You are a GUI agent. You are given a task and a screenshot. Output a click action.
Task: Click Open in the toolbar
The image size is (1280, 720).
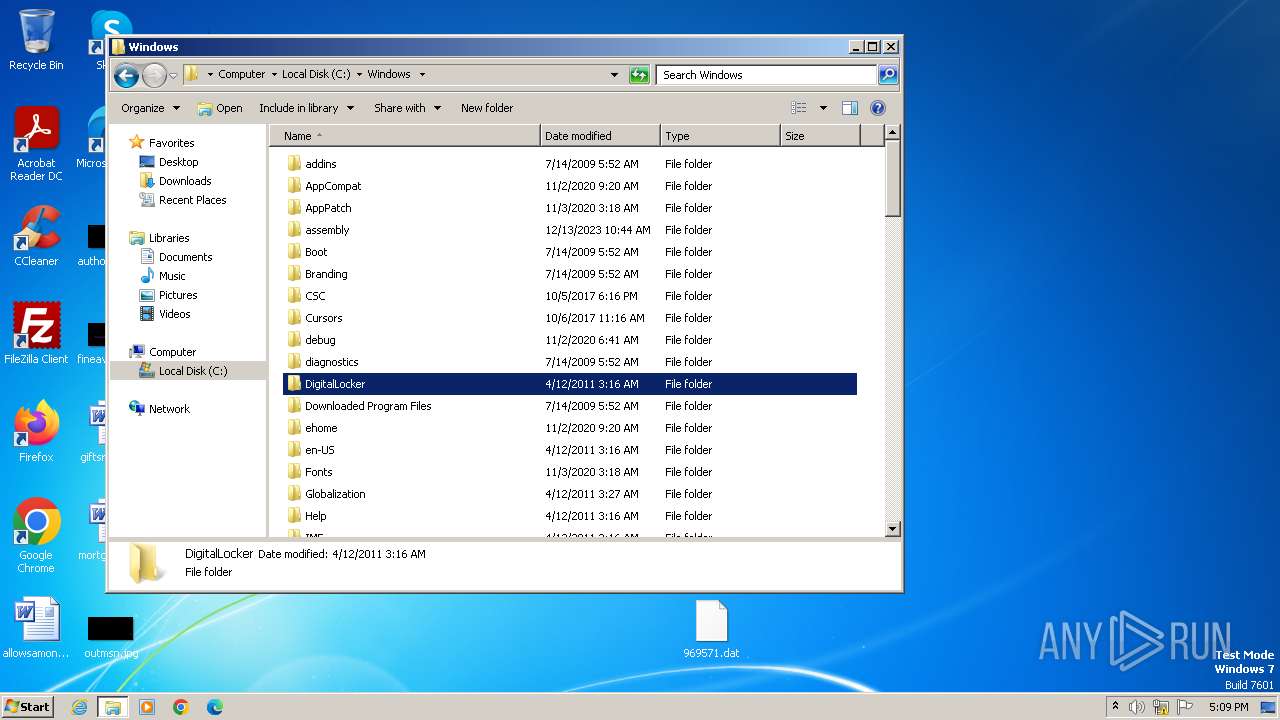tap(220, 108)
